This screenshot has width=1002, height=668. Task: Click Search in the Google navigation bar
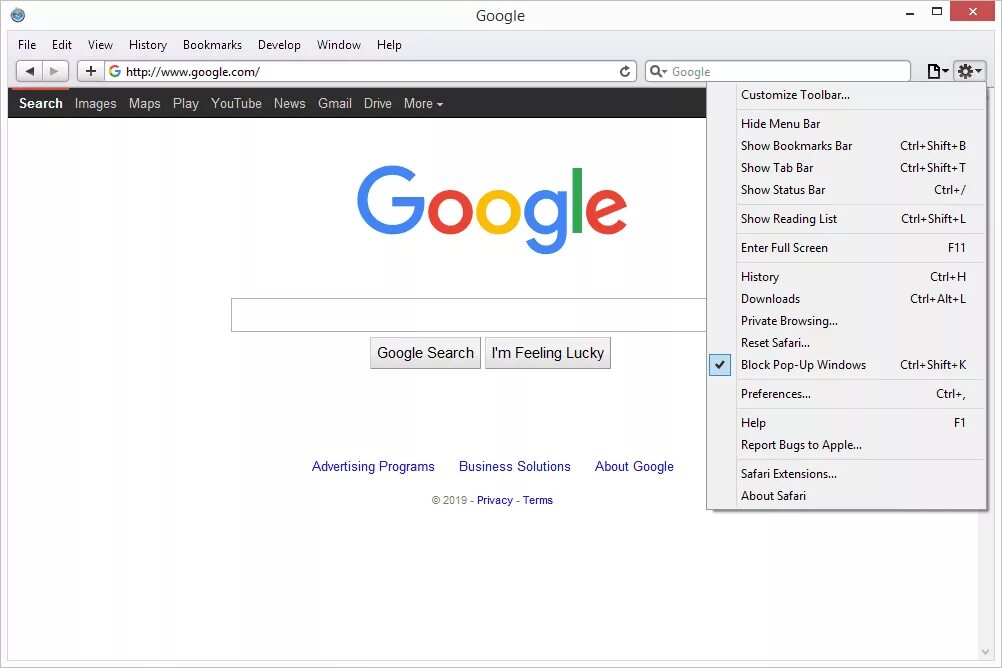point(41,104)
